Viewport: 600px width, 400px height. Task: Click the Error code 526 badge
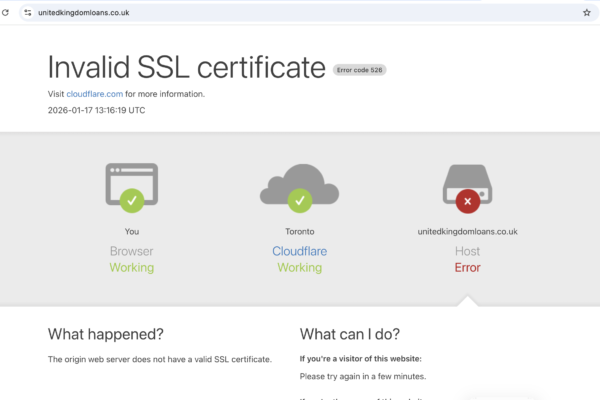click(x=360, y=70)
